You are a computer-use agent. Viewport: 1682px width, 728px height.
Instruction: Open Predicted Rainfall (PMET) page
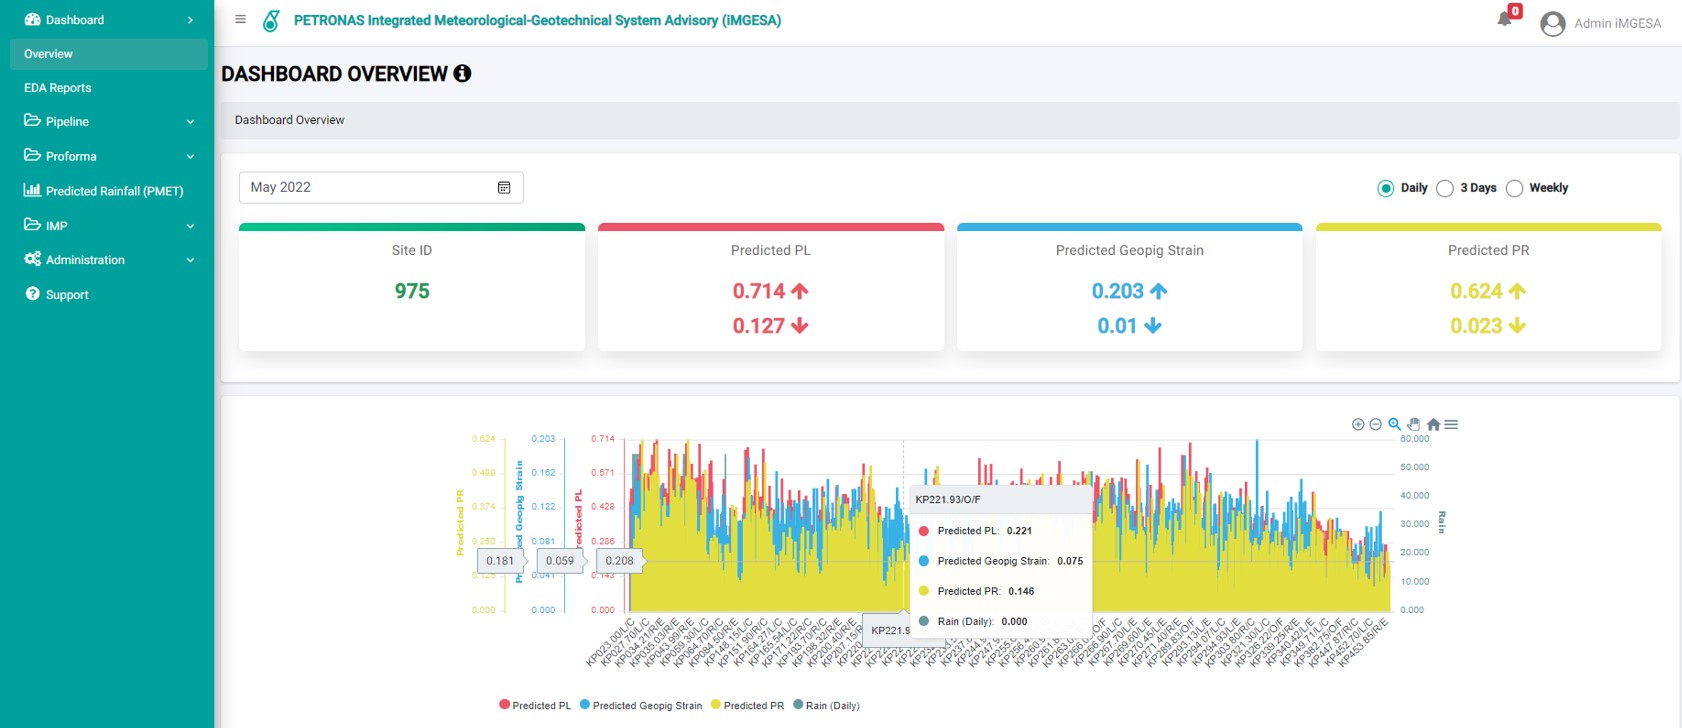pyautogui.click(x=114, y=191)
